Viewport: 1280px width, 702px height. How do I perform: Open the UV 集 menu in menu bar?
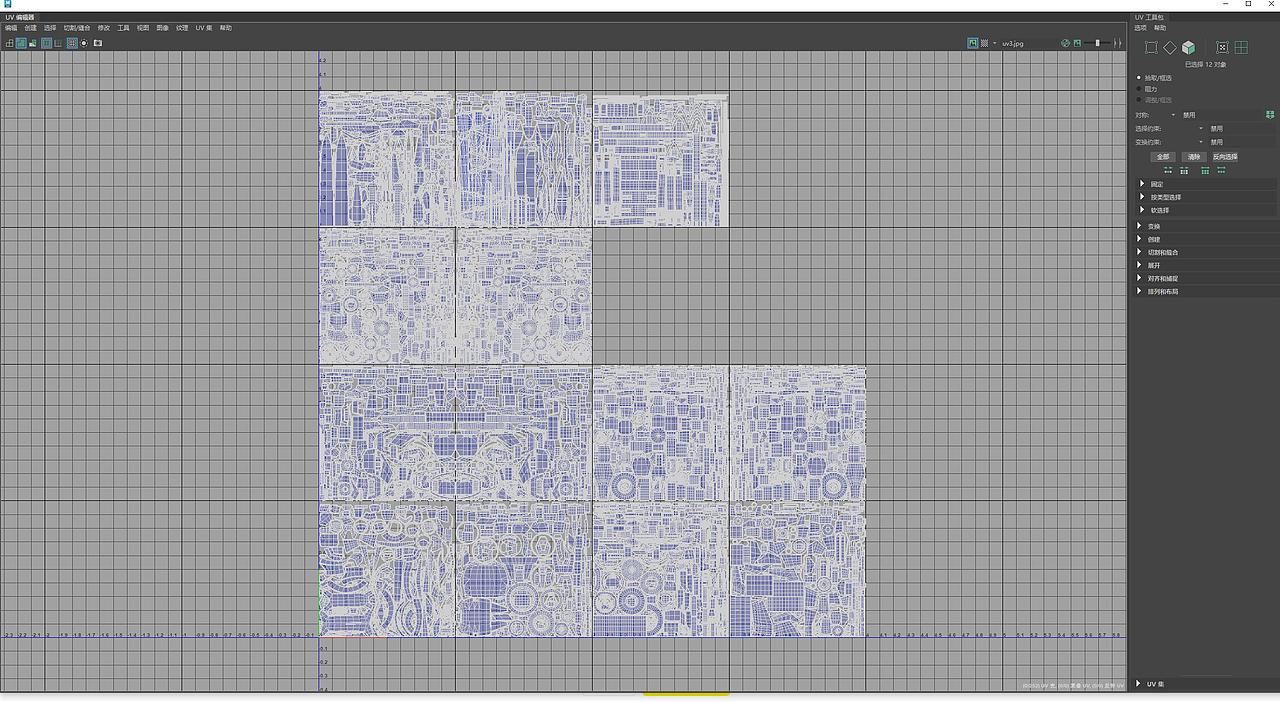coord(204,28)
